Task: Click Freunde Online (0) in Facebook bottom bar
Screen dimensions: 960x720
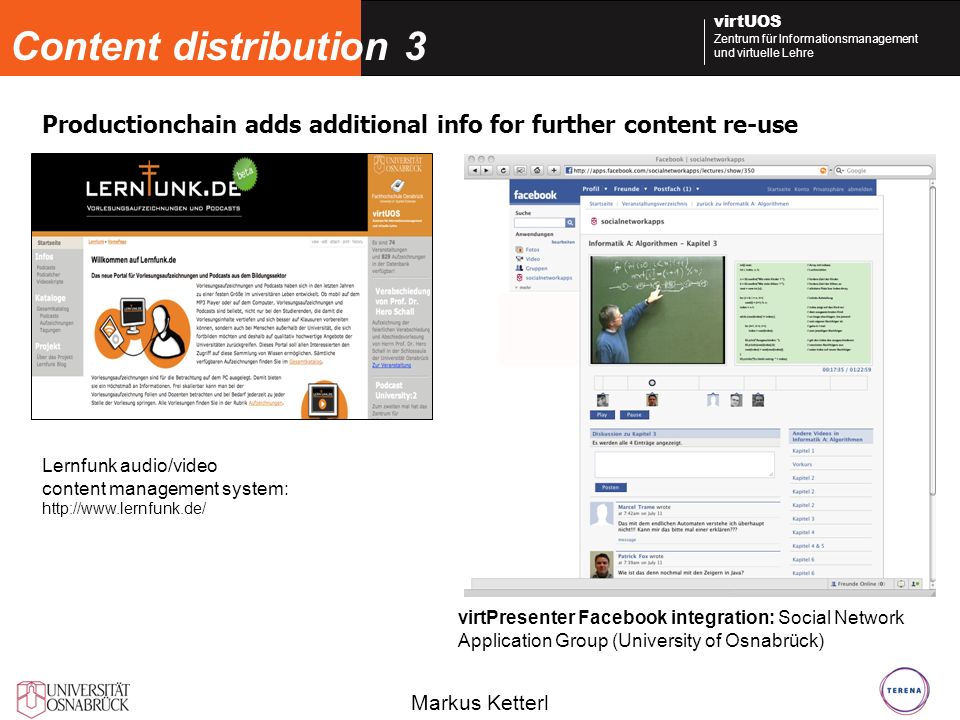Action: 858,584
